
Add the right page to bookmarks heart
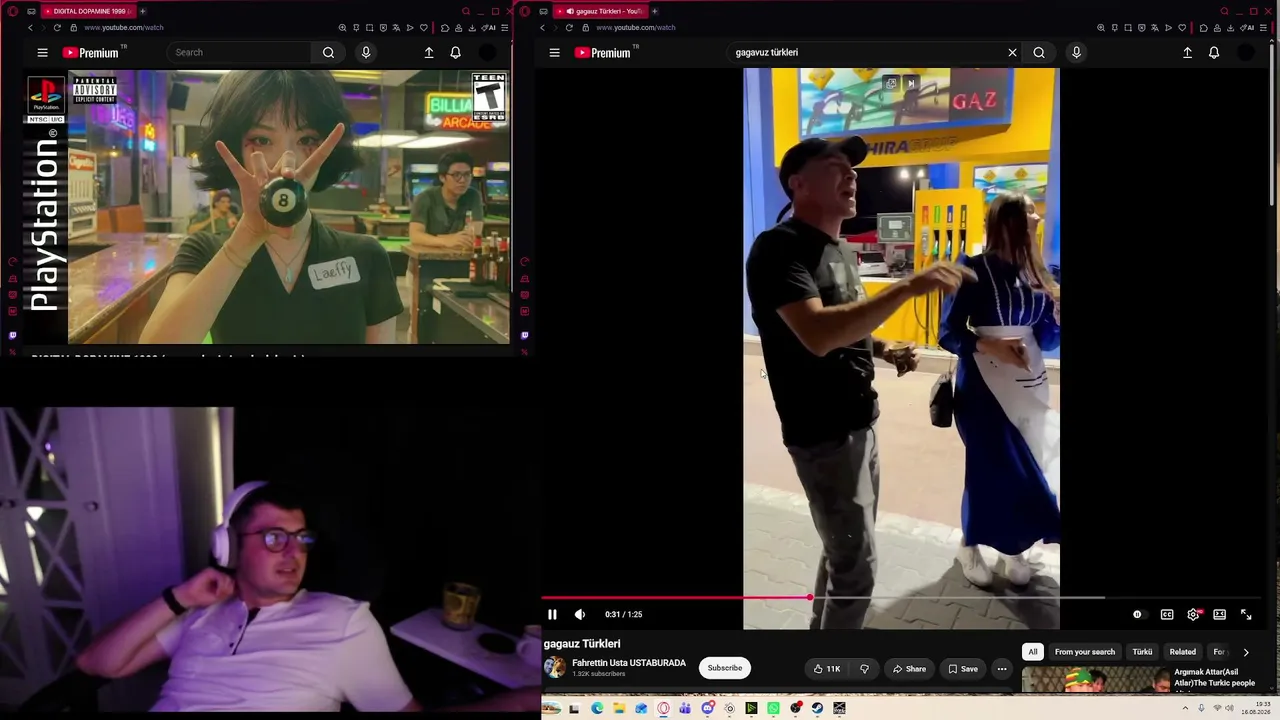coord(1182,28)
